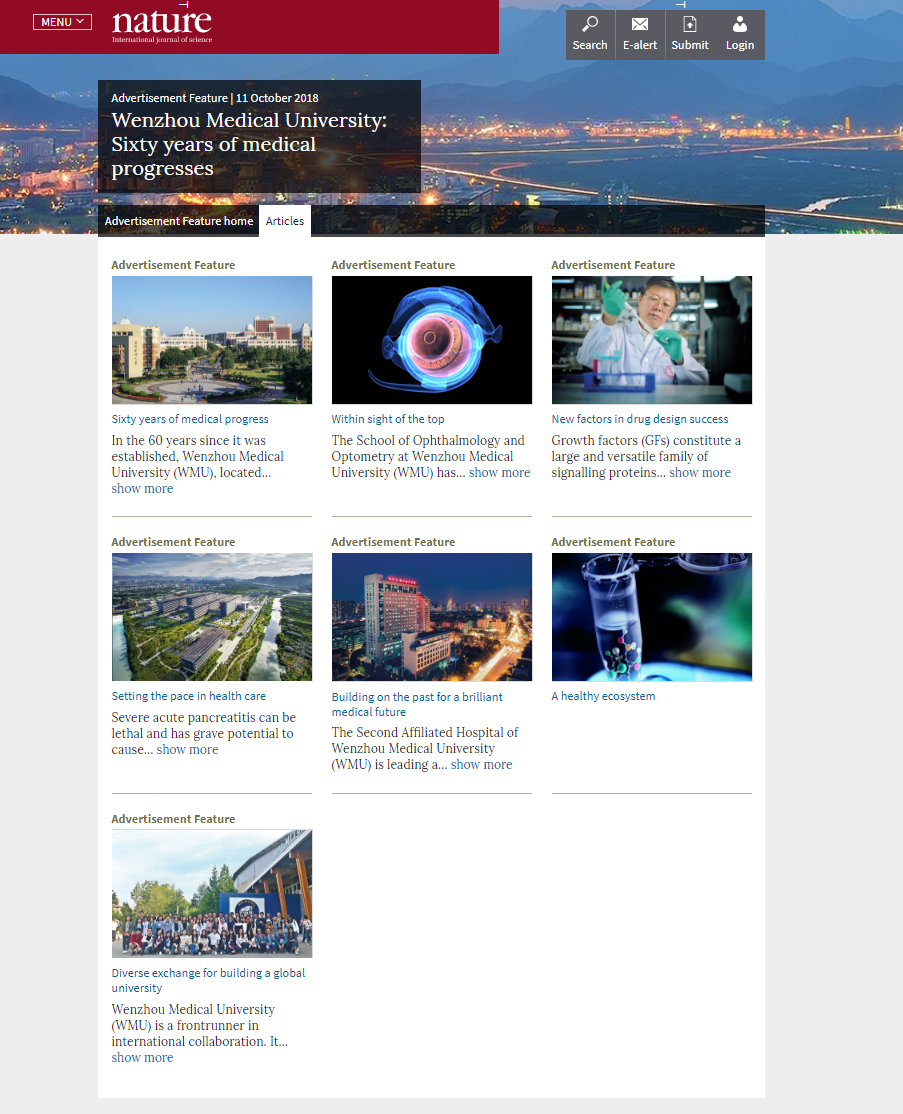Click the Submit document icon

point(690,25)
